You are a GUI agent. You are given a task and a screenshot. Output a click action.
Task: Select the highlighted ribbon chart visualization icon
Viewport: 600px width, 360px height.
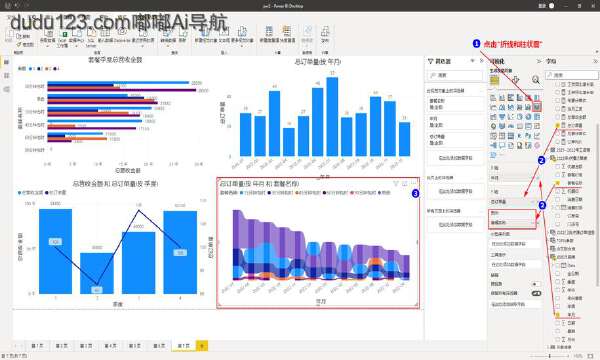point(537,107)
